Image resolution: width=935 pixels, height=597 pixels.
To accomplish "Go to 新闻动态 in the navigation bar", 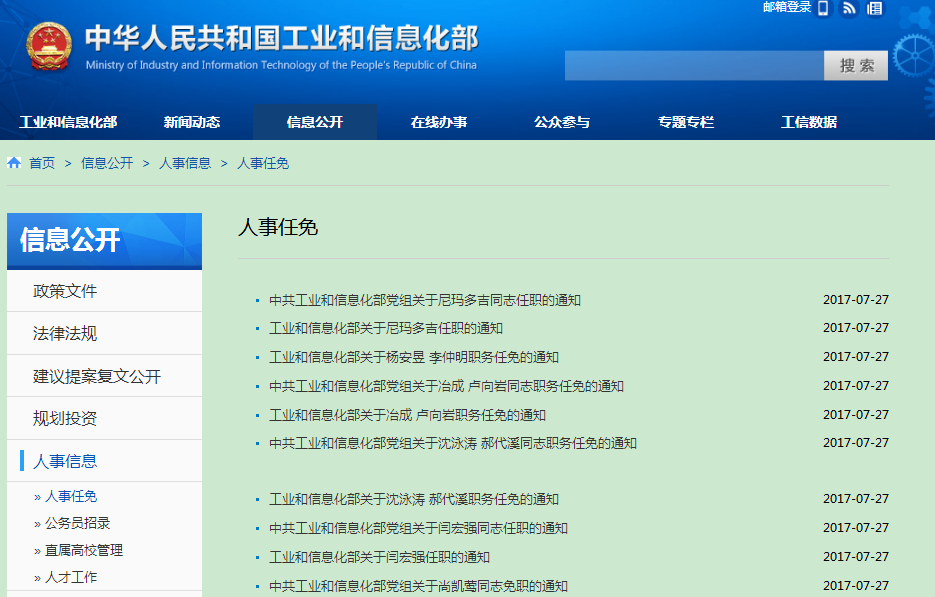I will (192, 122).
